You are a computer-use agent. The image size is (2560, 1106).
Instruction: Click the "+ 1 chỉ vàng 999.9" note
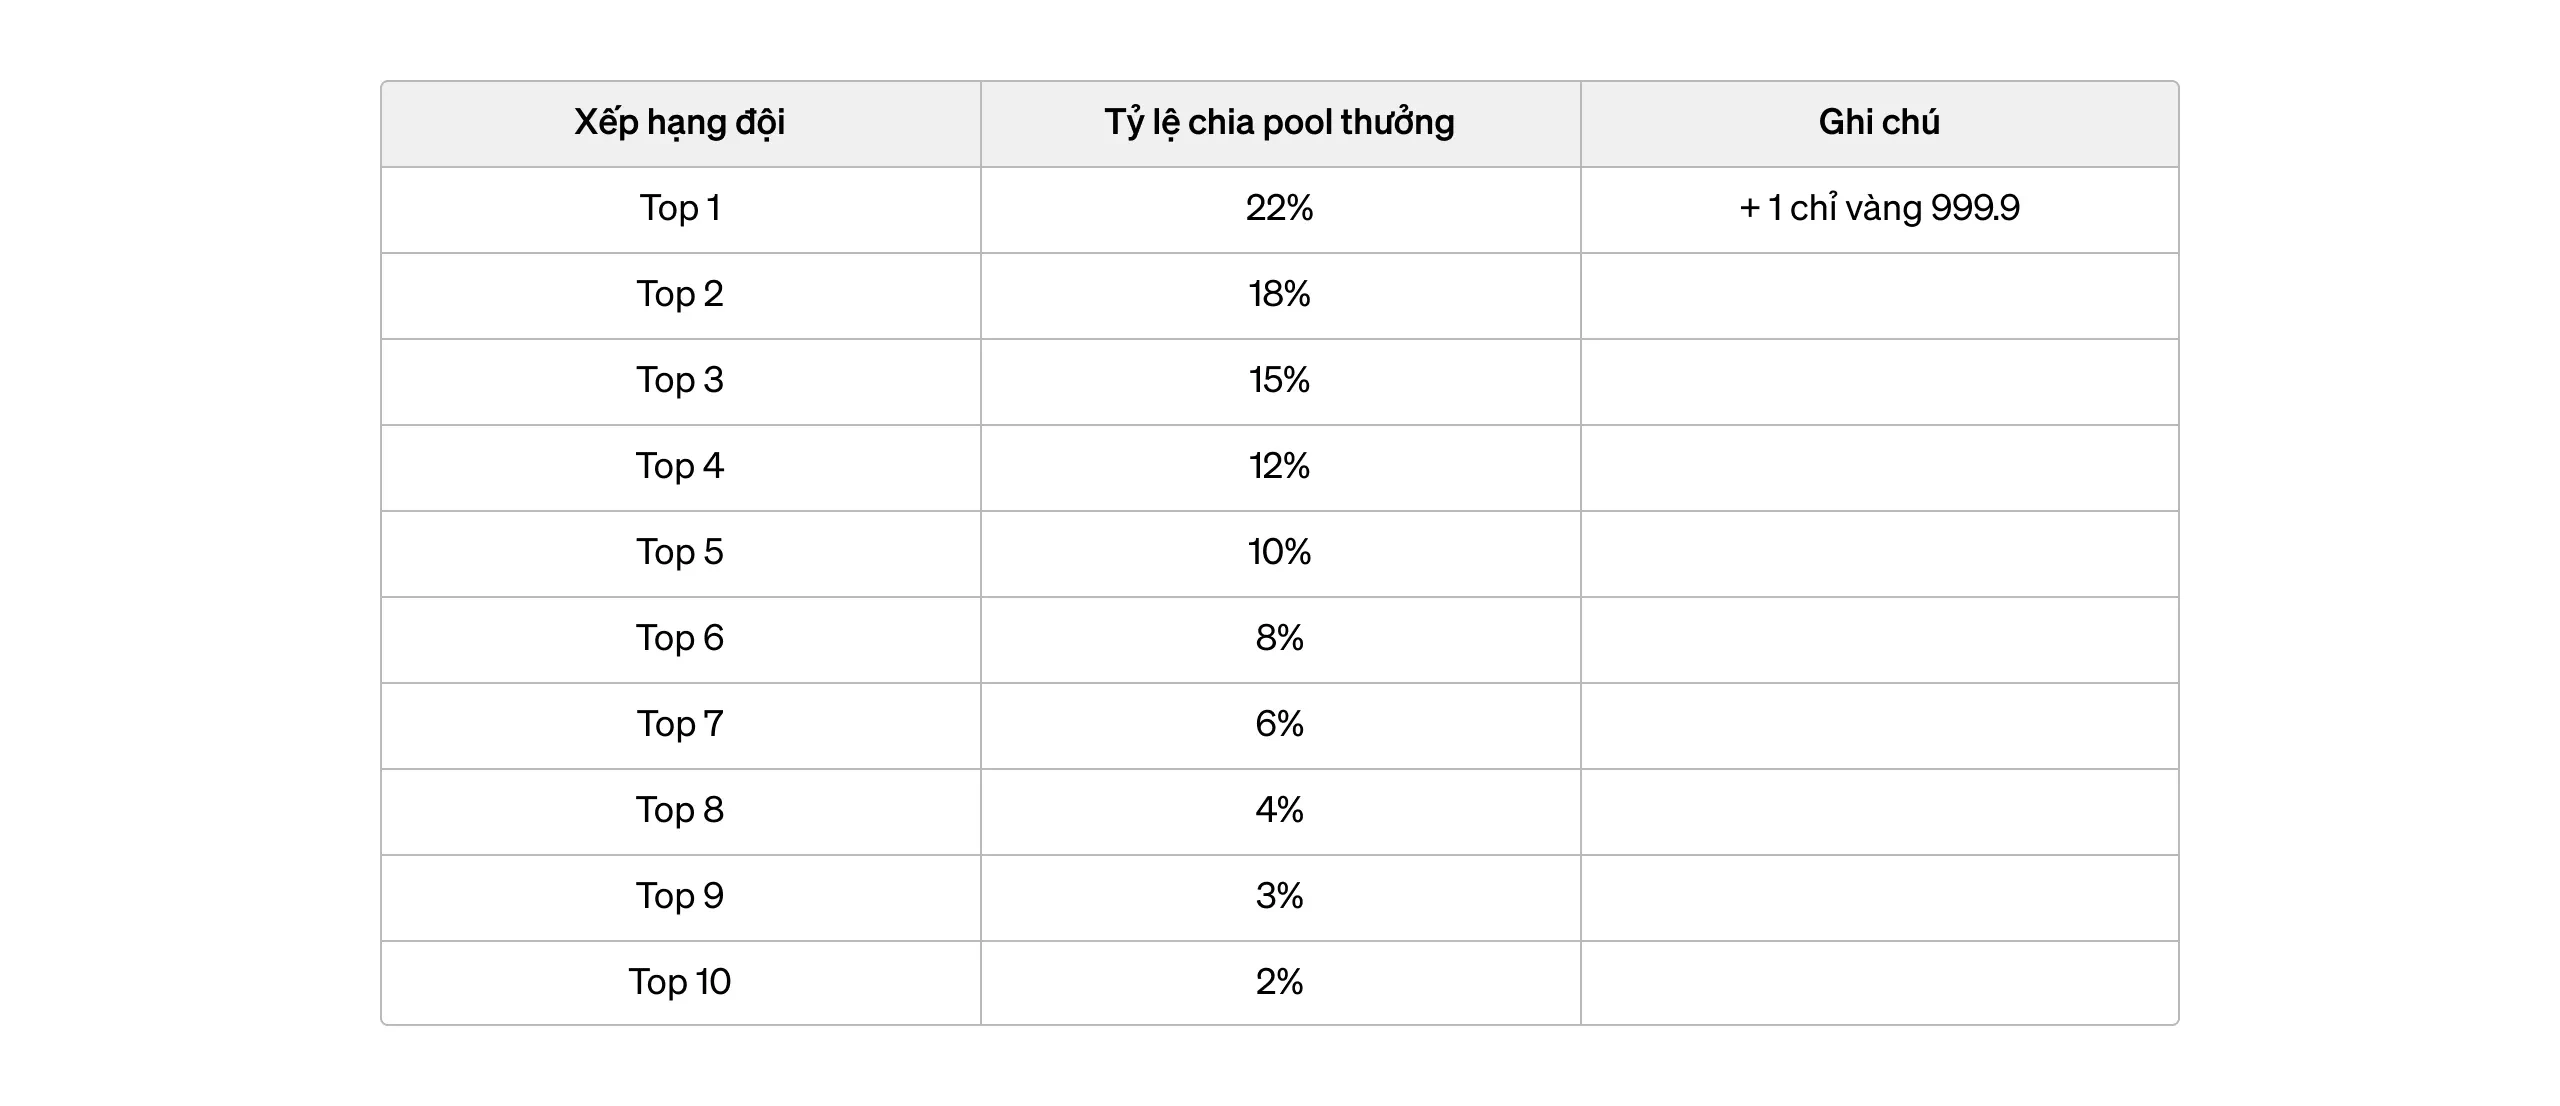coord(1879,209)
